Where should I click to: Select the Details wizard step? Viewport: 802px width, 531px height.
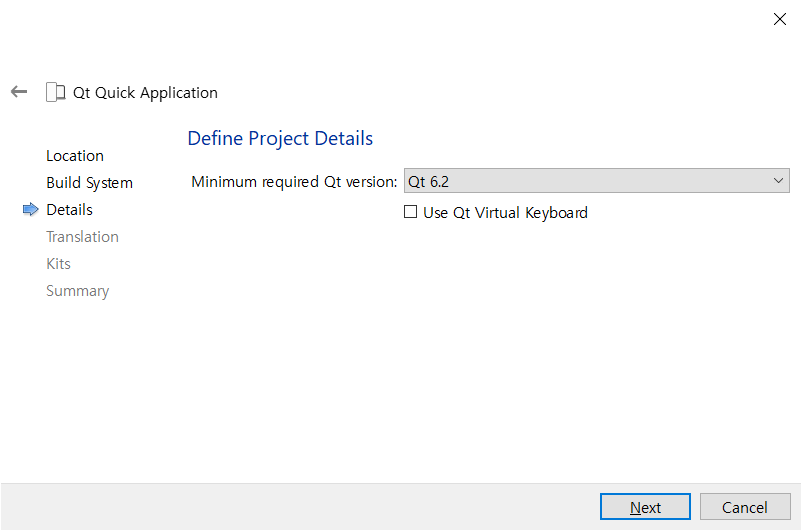click(70, 210)
